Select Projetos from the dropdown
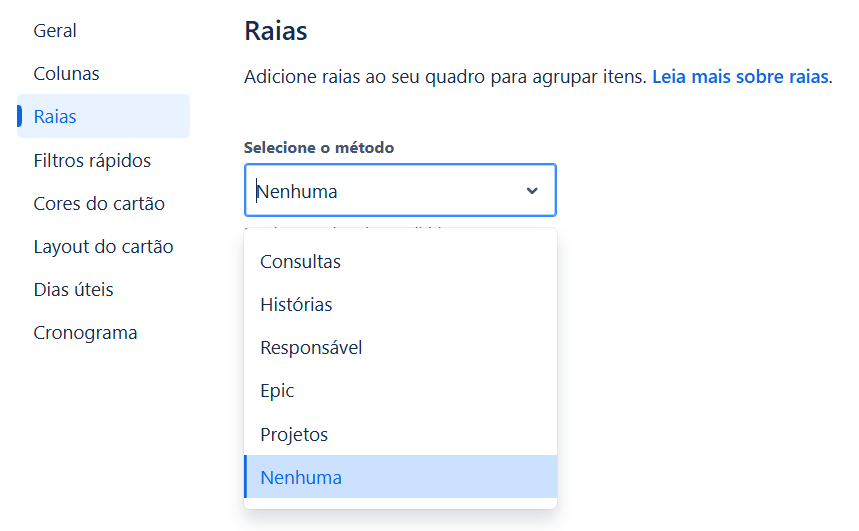The image size is (859, 531). [400, 434]
